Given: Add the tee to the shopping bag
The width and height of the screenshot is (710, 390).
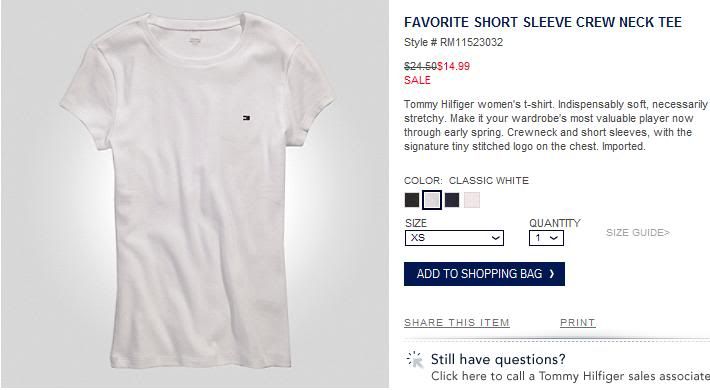Looking at the screenshot, I should [x=484, y=274].
